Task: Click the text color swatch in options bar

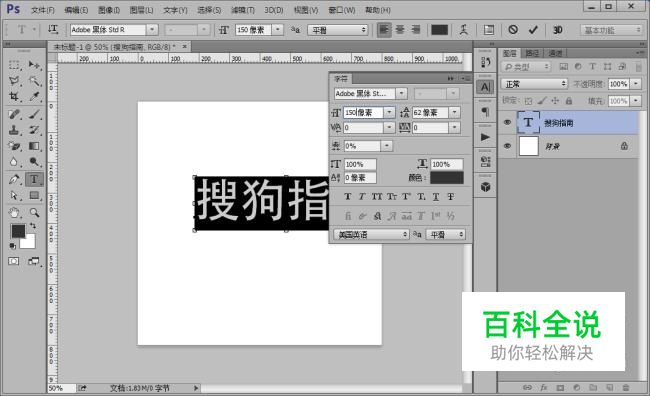Action: (x=439, y=30)
